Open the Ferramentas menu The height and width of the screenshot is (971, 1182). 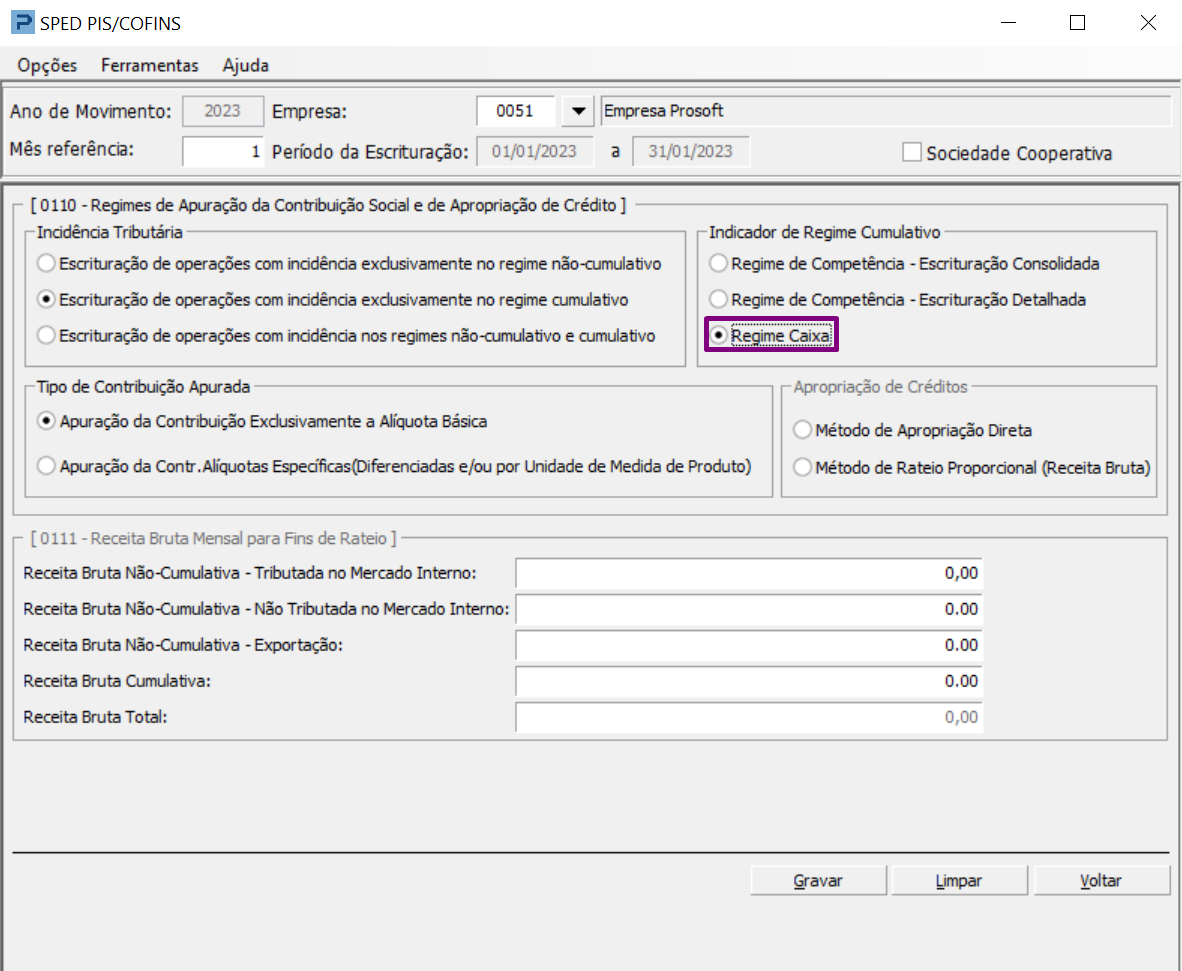tap(150, 65)
